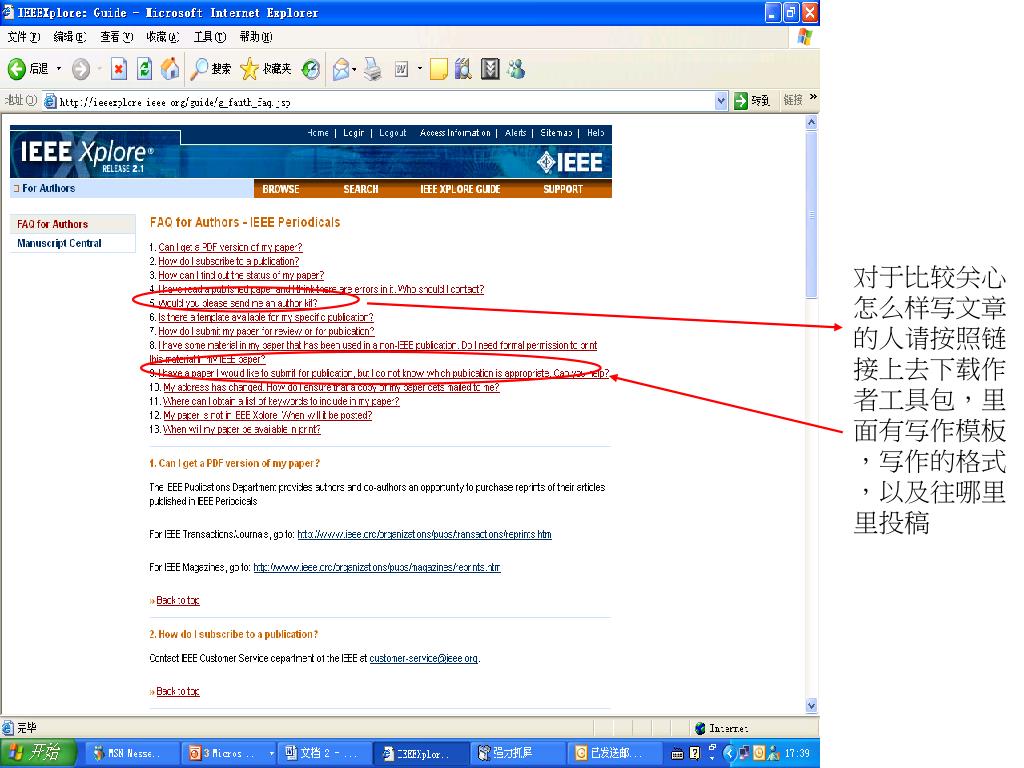
Task: Click the Logout link in banner
Action: 392,133
